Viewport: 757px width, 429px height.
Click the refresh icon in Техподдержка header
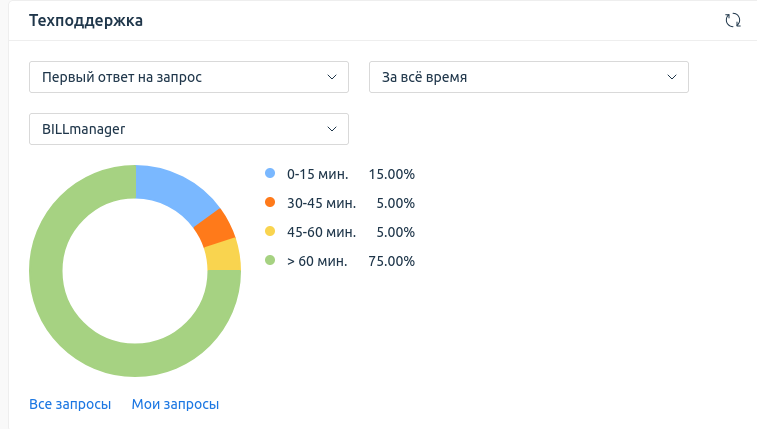pyautogui.click(x=732, y=20)
